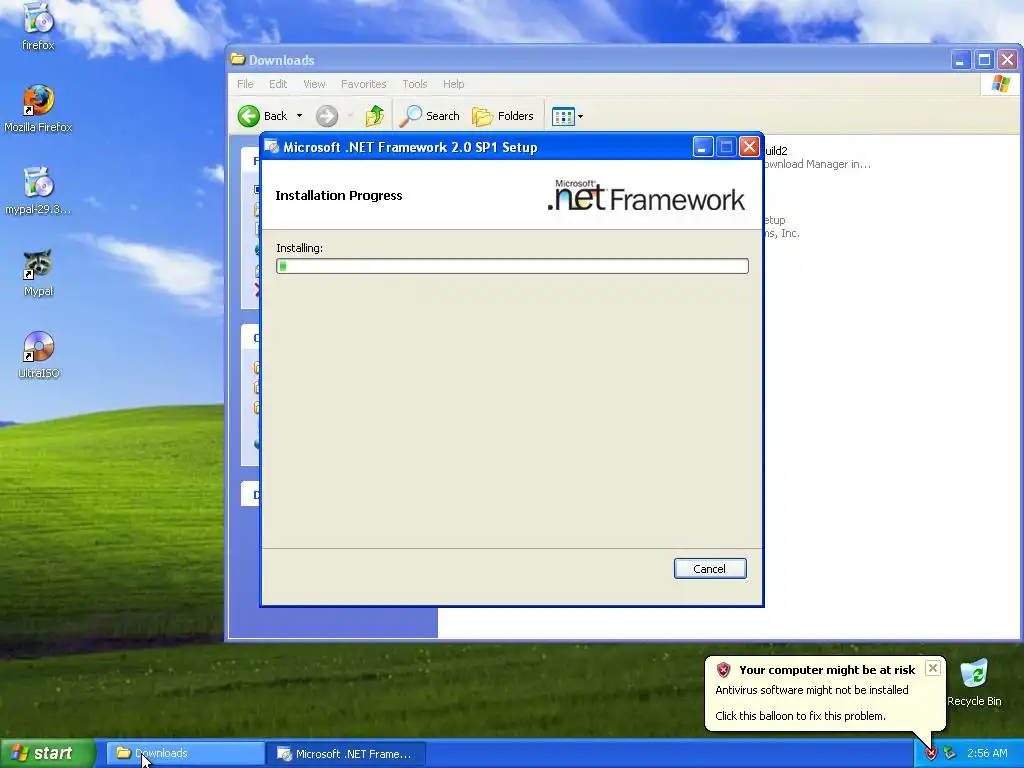Open the Edit menu in Downloads
The height and width of the screenshot is (768, 1024).
coord(278,84)
